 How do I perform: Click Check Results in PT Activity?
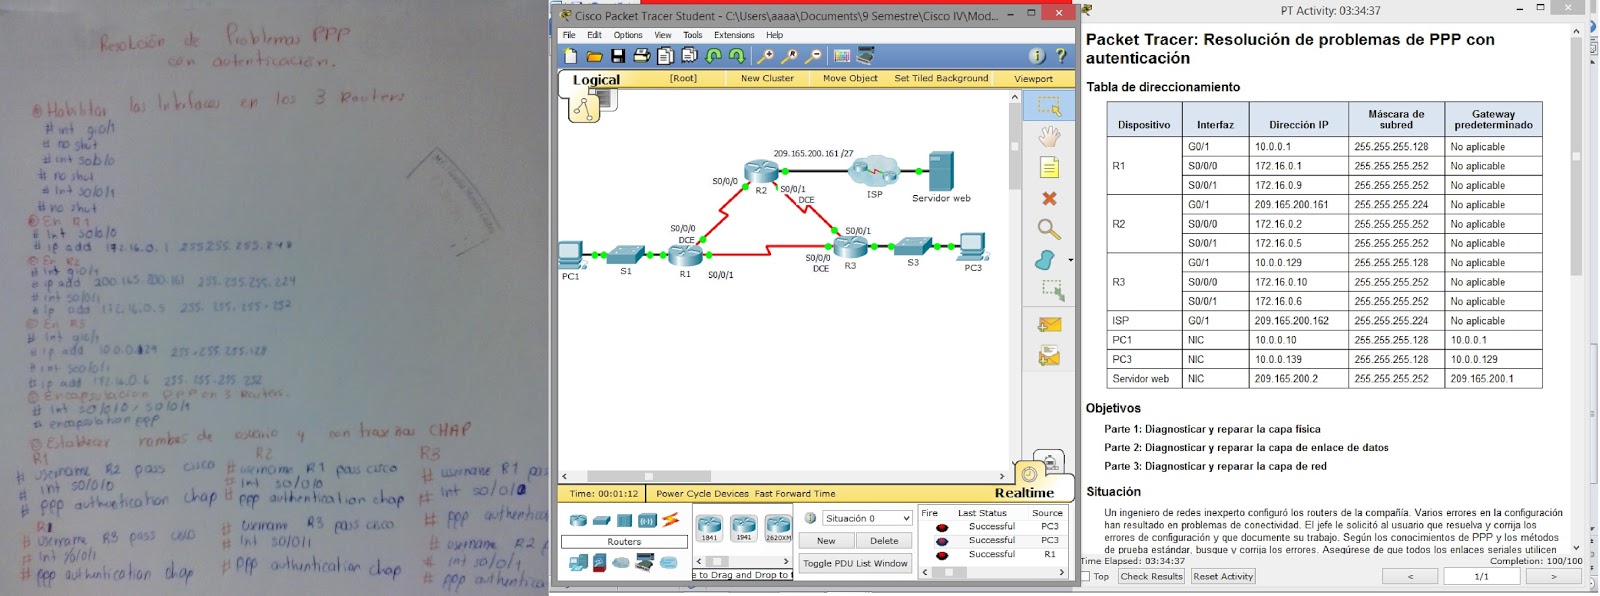pyautogui.click(x=1152, y=576)
